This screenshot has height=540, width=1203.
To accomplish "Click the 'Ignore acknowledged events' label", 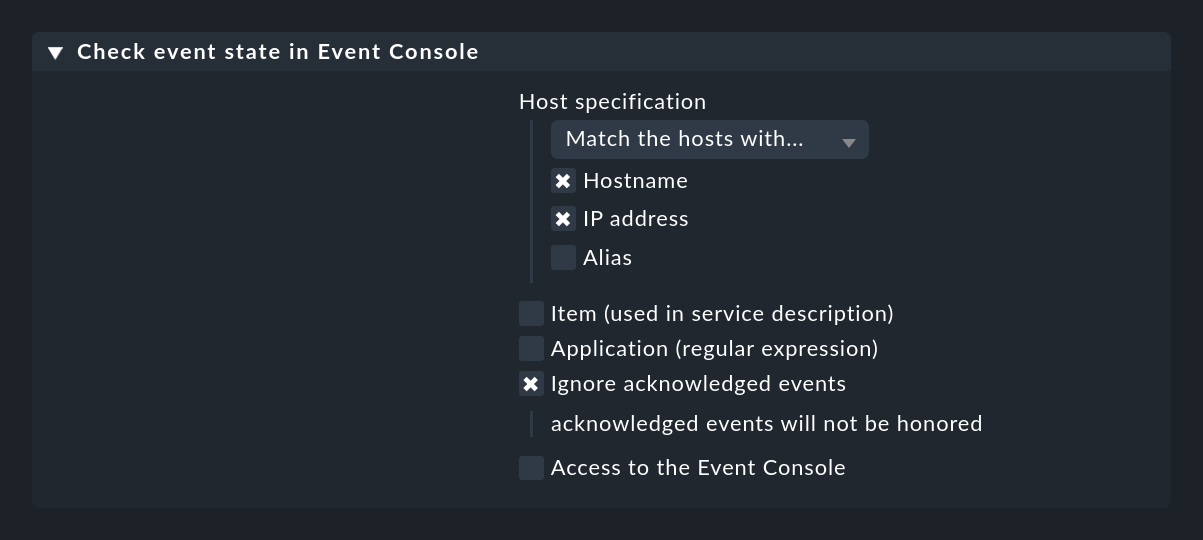I will (x=698, y=384).
